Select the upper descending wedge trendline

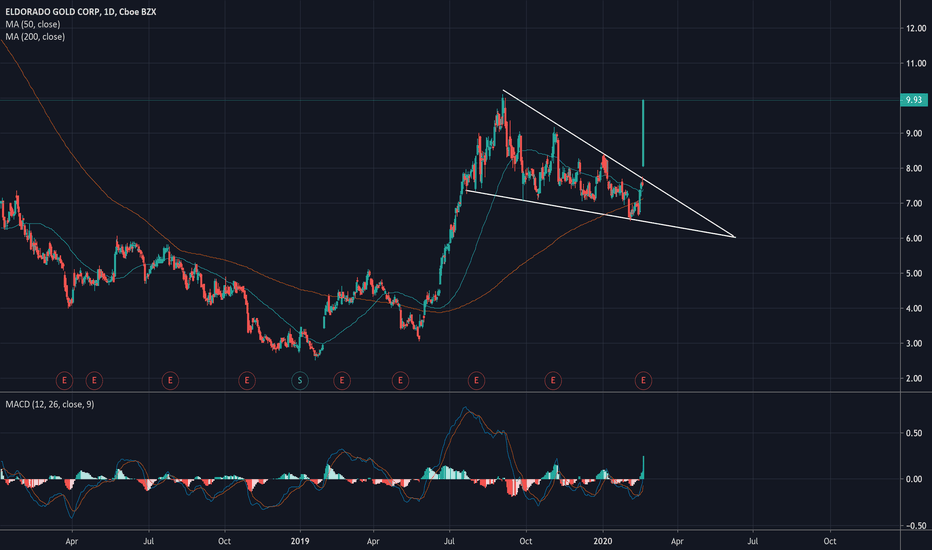[618, 164]
